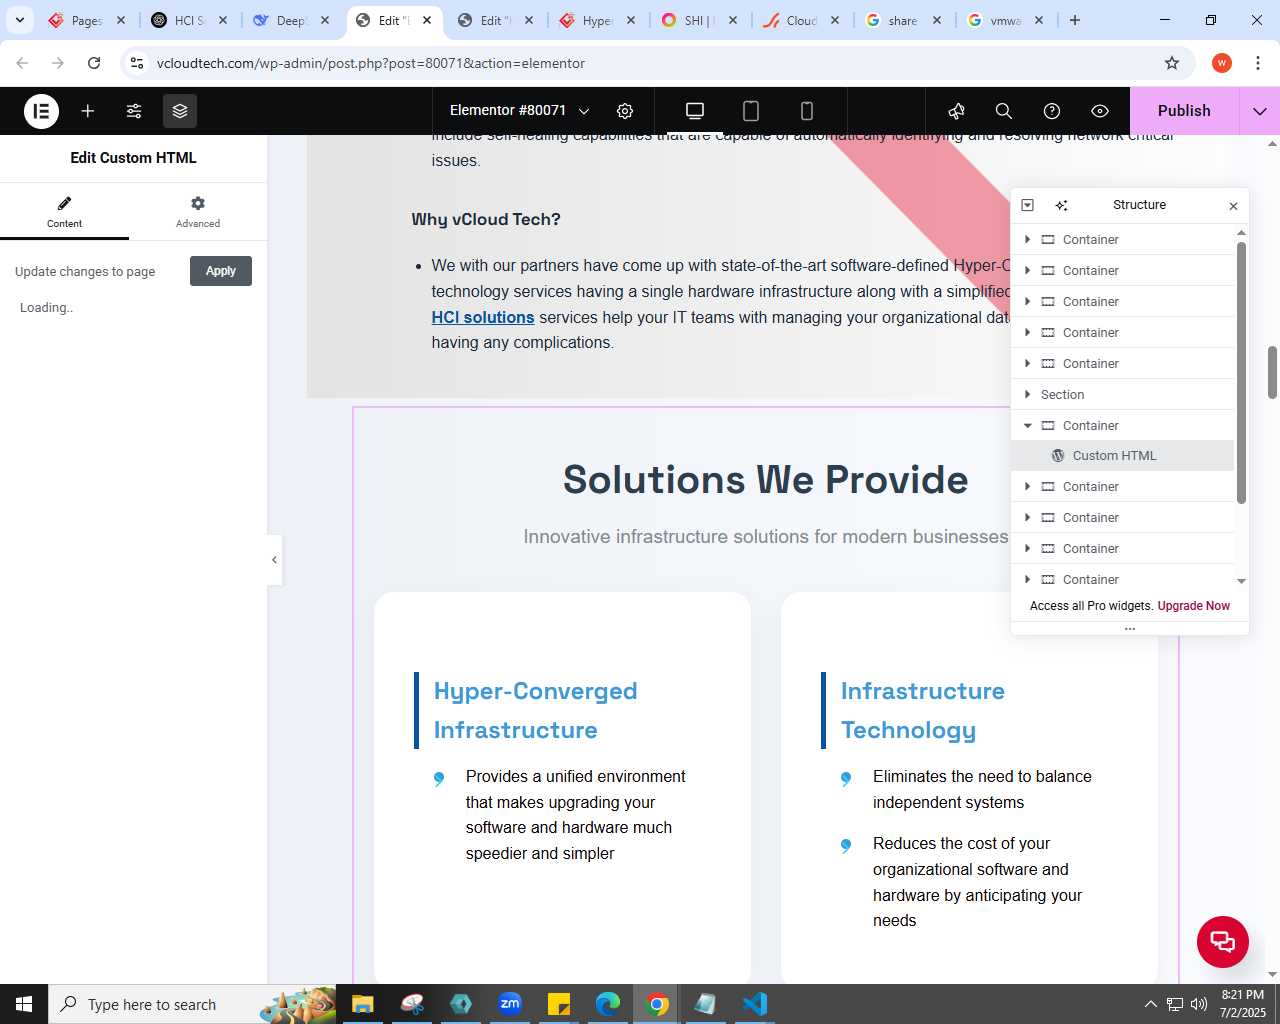1280x1024 pixels.
Task: Open File Explorer from the taskbar
Action: coord(362,1004)
